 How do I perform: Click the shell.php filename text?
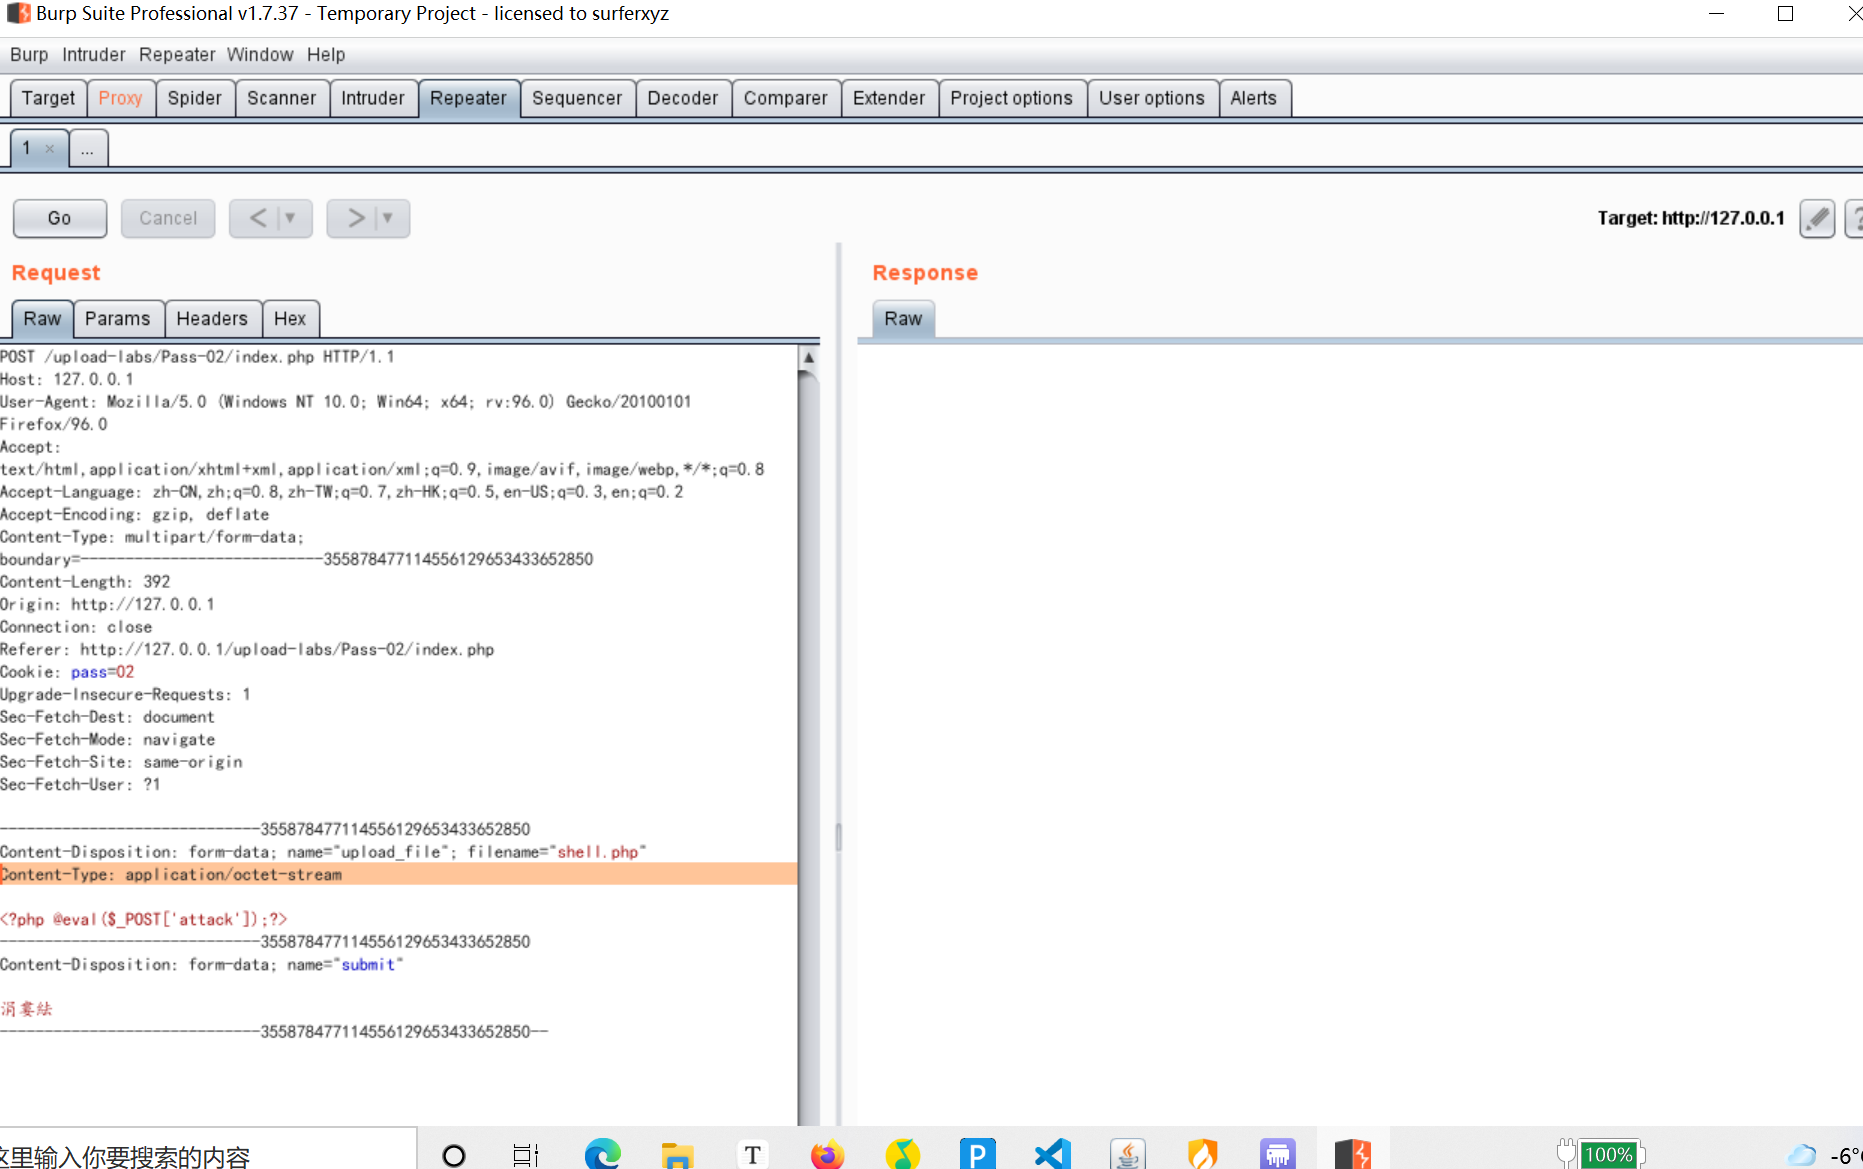pyautogui.click(x=598, y=852)
